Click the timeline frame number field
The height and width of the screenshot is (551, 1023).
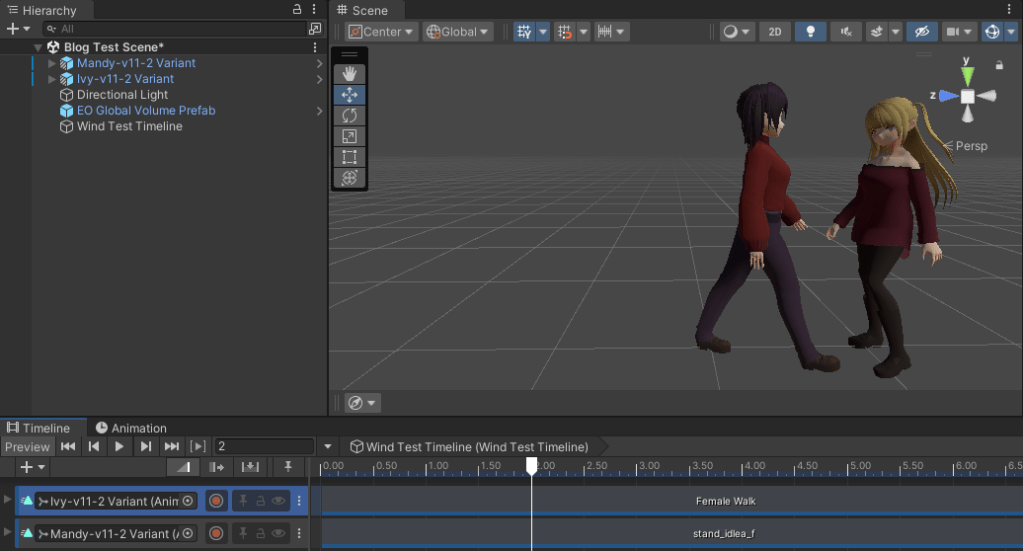click(x=265, y=446)
